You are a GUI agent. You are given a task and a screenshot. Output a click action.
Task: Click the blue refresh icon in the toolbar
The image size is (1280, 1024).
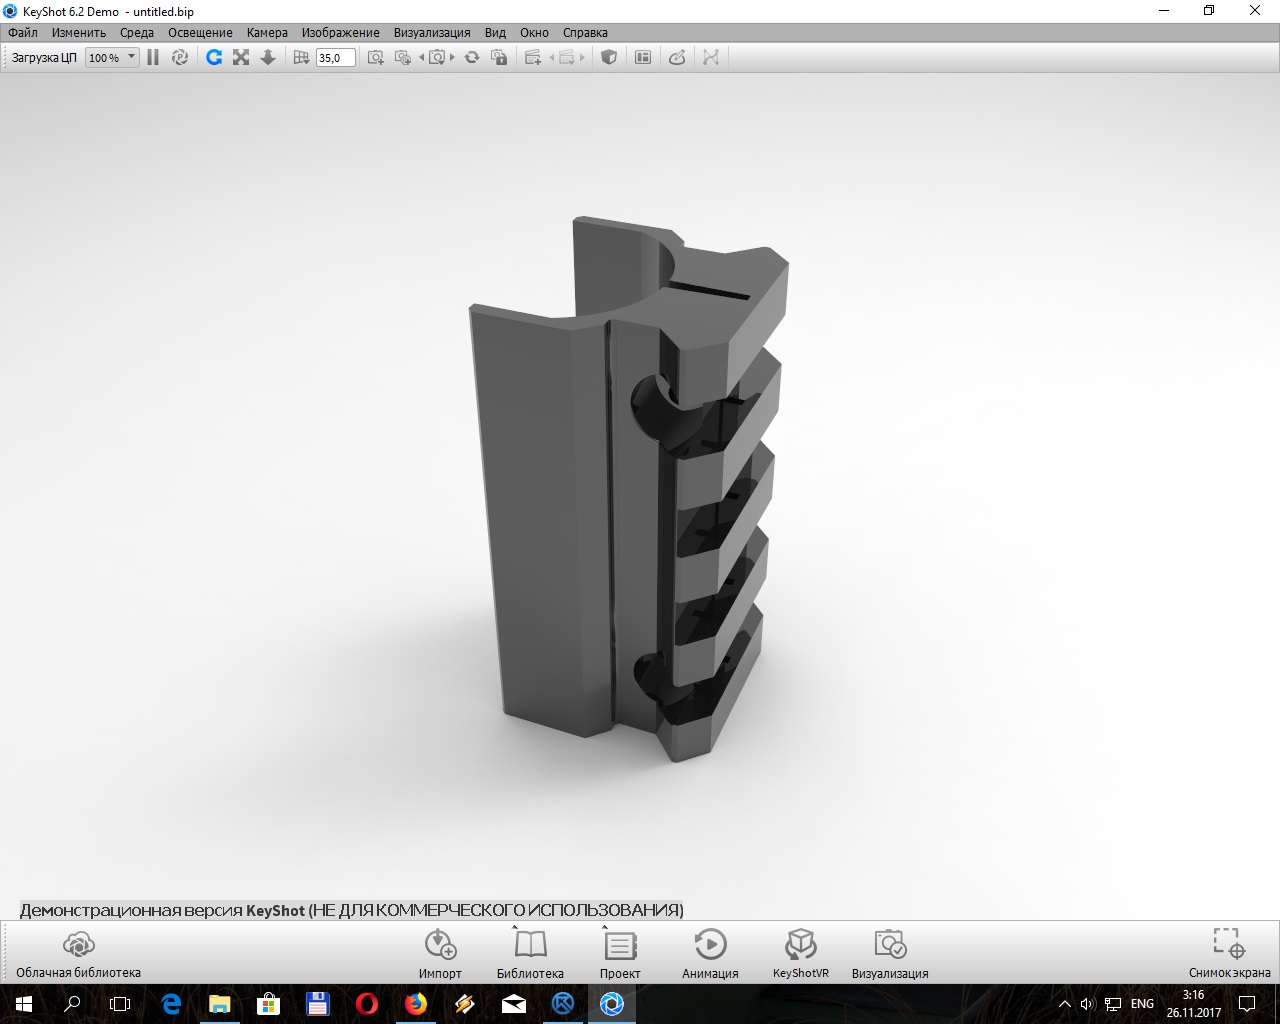point(214,58)
